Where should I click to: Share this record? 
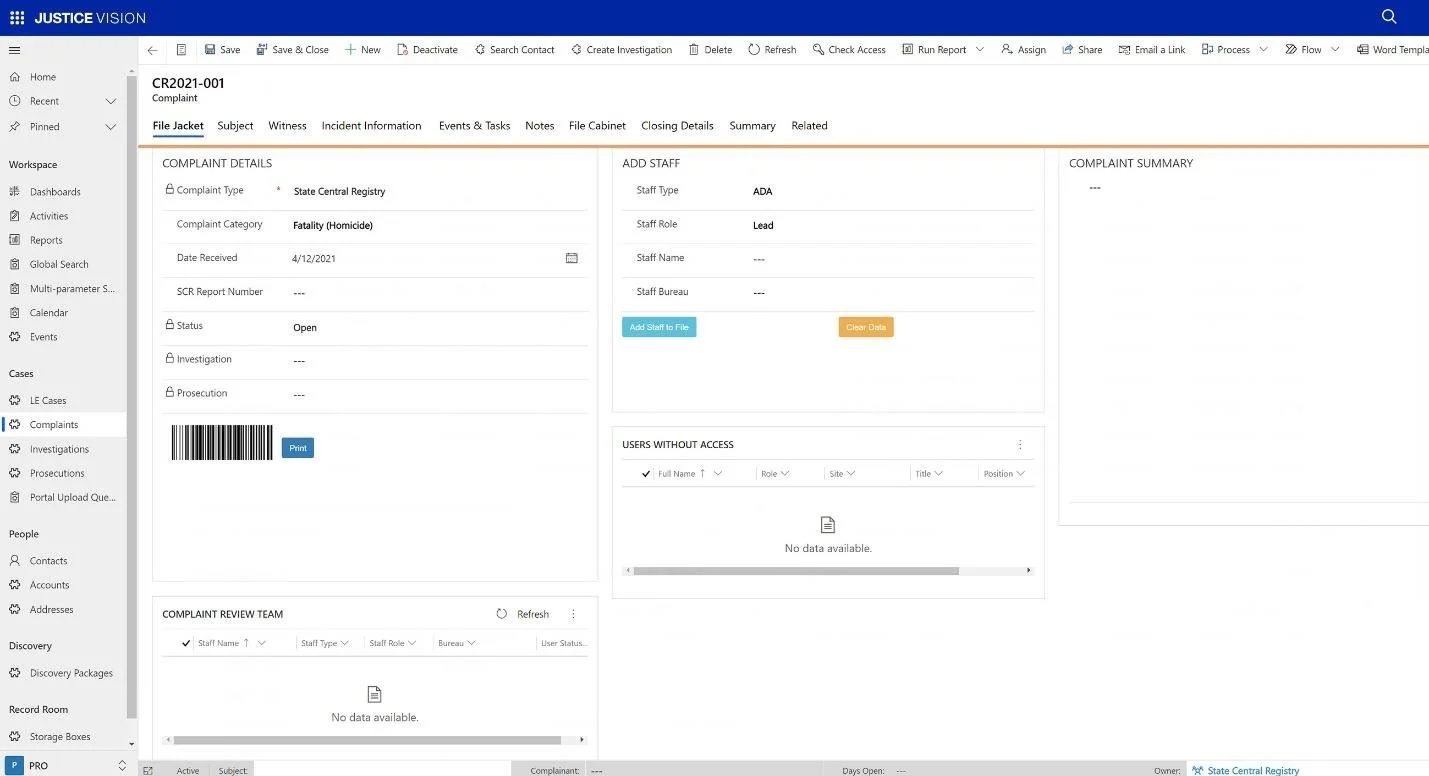click(x=1082, y=50)
